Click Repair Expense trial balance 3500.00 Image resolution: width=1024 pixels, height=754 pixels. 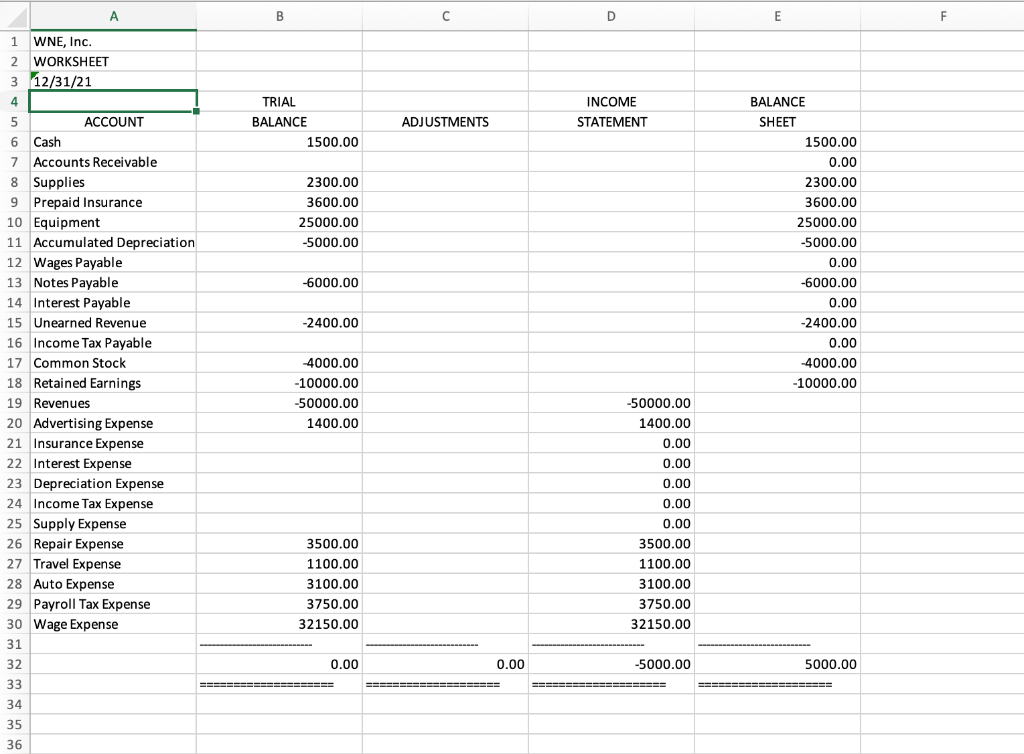tap(280, 544)
